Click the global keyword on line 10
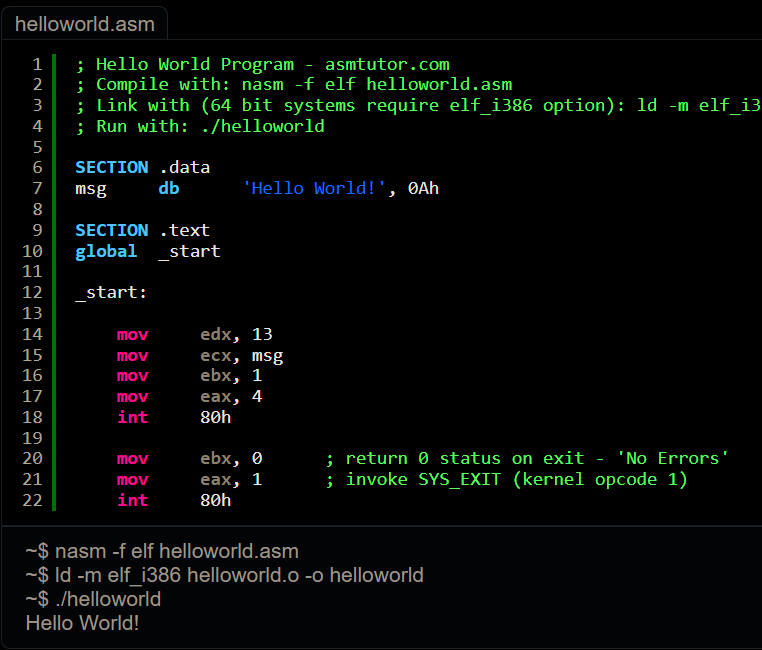This screenshot has height=650, width=762. tap(106, 251)
